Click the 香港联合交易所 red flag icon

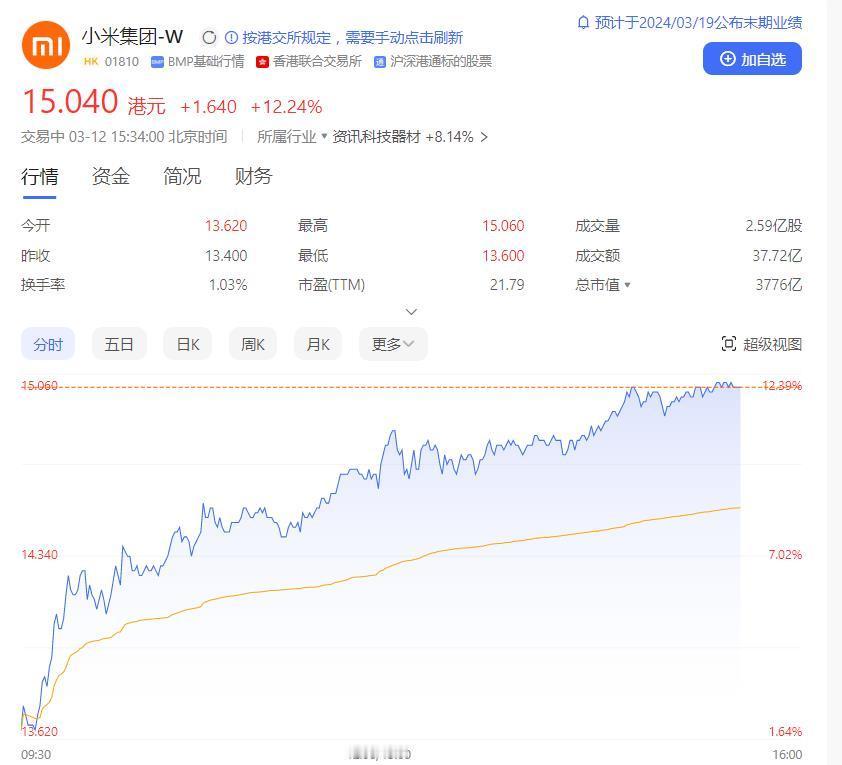[262, 62]
